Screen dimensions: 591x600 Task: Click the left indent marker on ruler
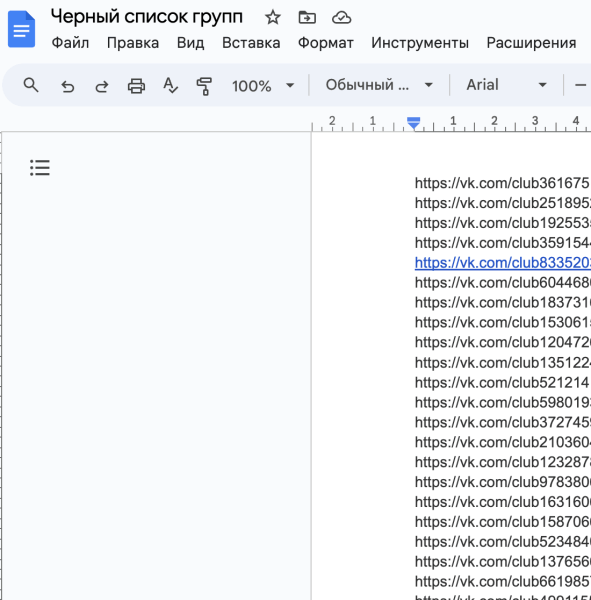click(414, 123)
